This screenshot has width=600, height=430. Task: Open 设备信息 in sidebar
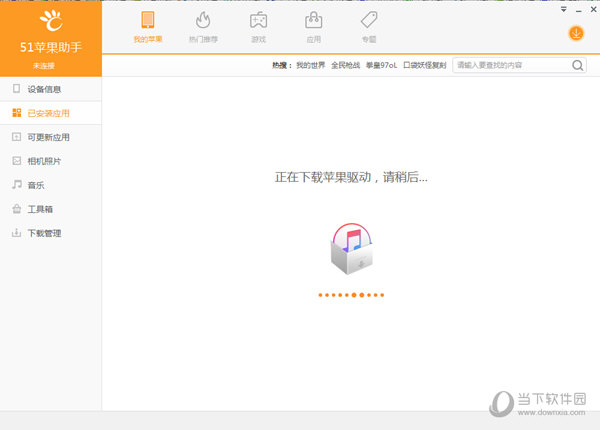click(x=51, y=89)
